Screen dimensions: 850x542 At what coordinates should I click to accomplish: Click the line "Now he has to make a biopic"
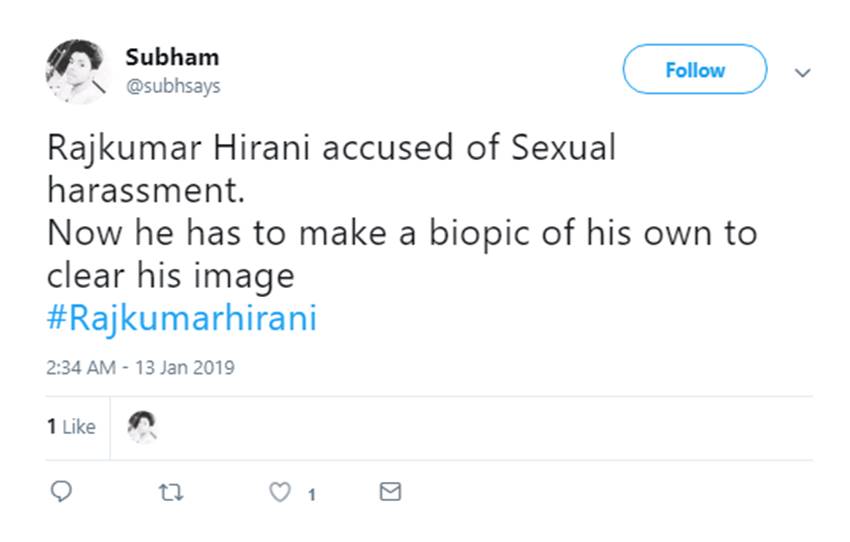pos(401,233)
